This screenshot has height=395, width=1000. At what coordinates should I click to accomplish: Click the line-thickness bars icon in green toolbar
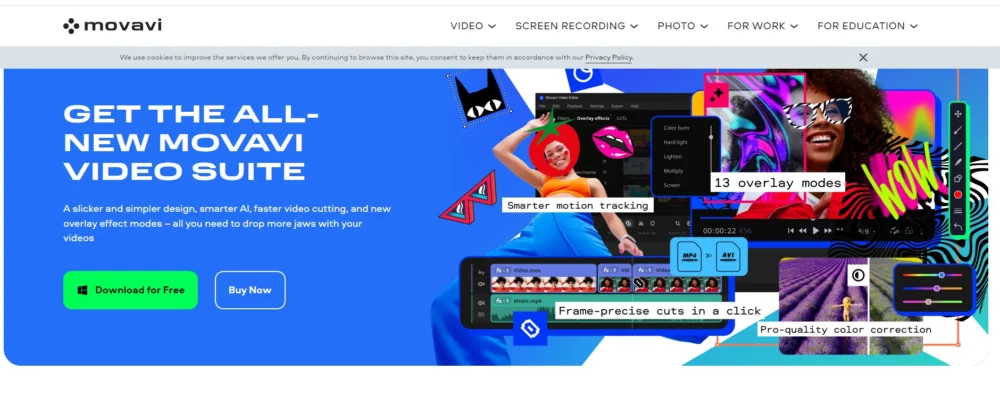coord(958,211)
